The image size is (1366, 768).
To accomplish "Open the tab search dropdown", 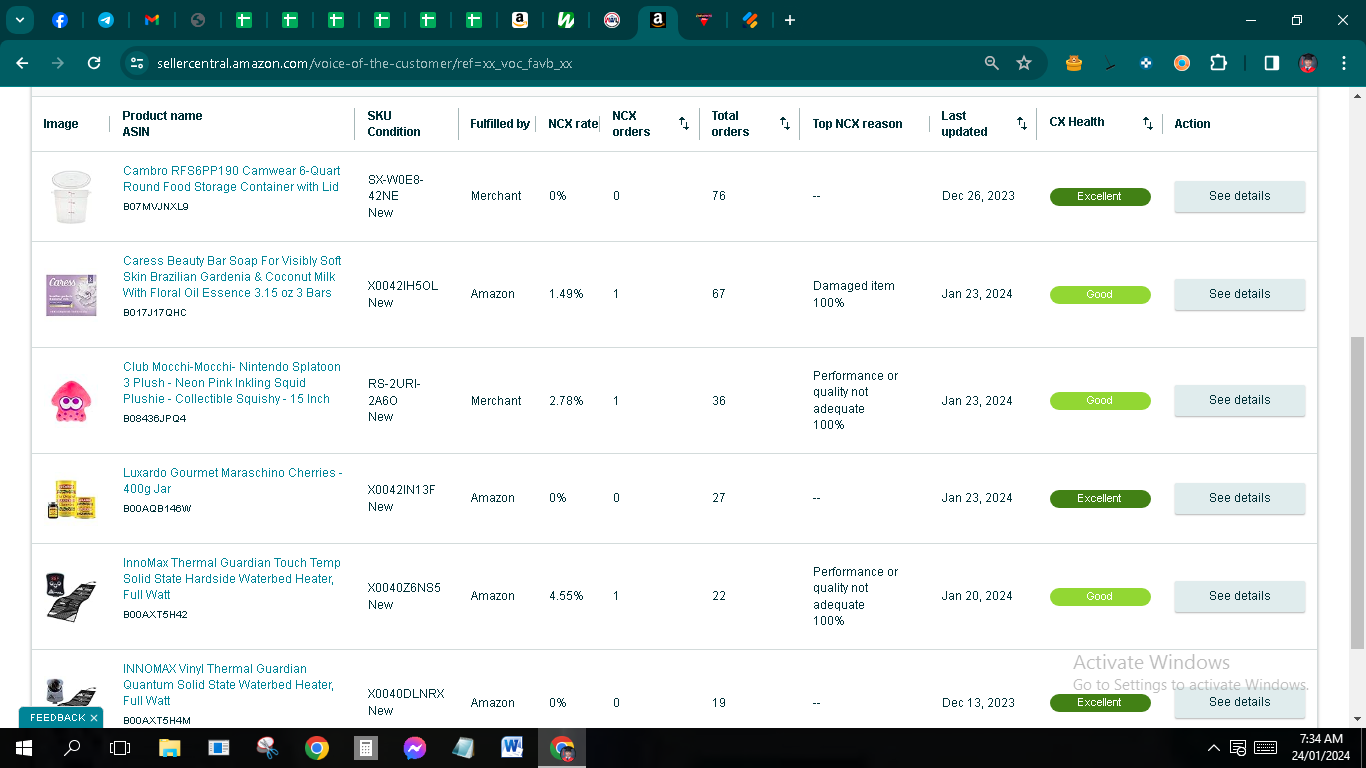I will coord(20,20).
